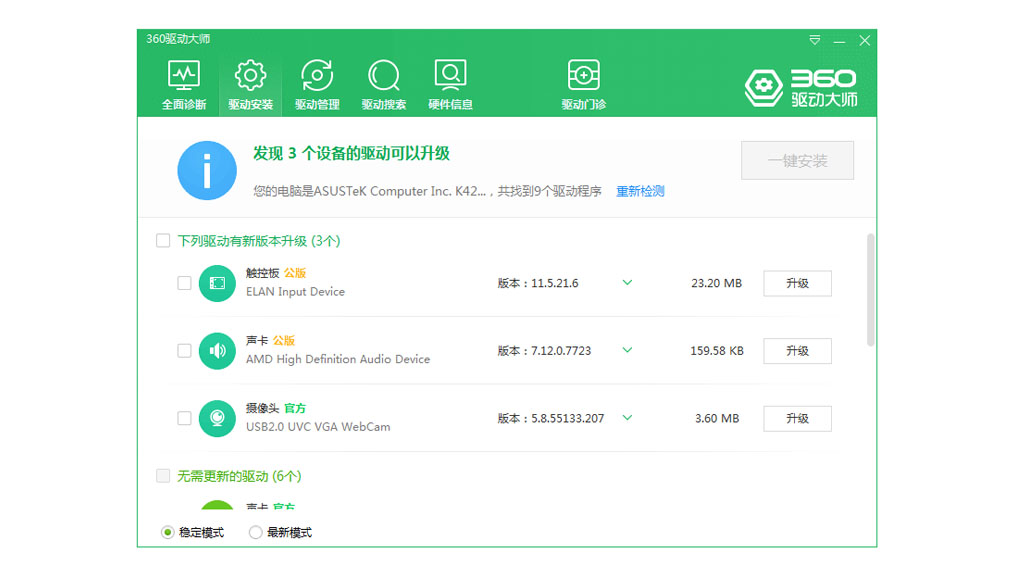Click the 23.20 MB size value
This screenshot has width=1024, height=570.
[x=716, y=283]
